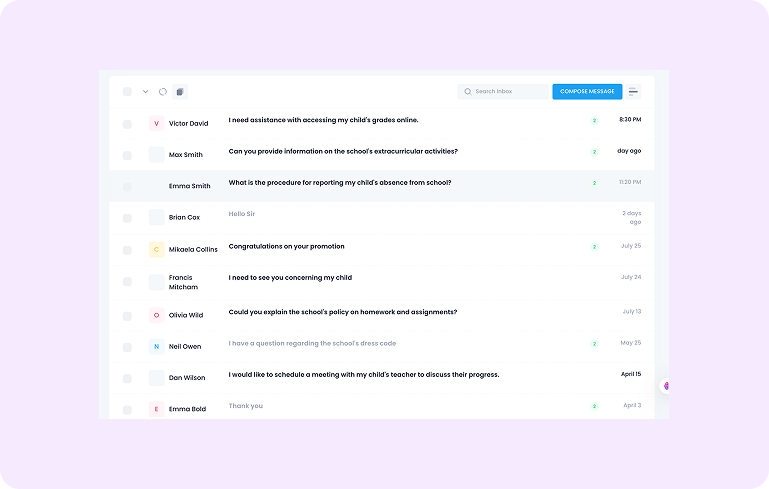The image size is (769, 489).
Task: Toggle the select-all checkbox in toolbar
Action: pos(127,92)
